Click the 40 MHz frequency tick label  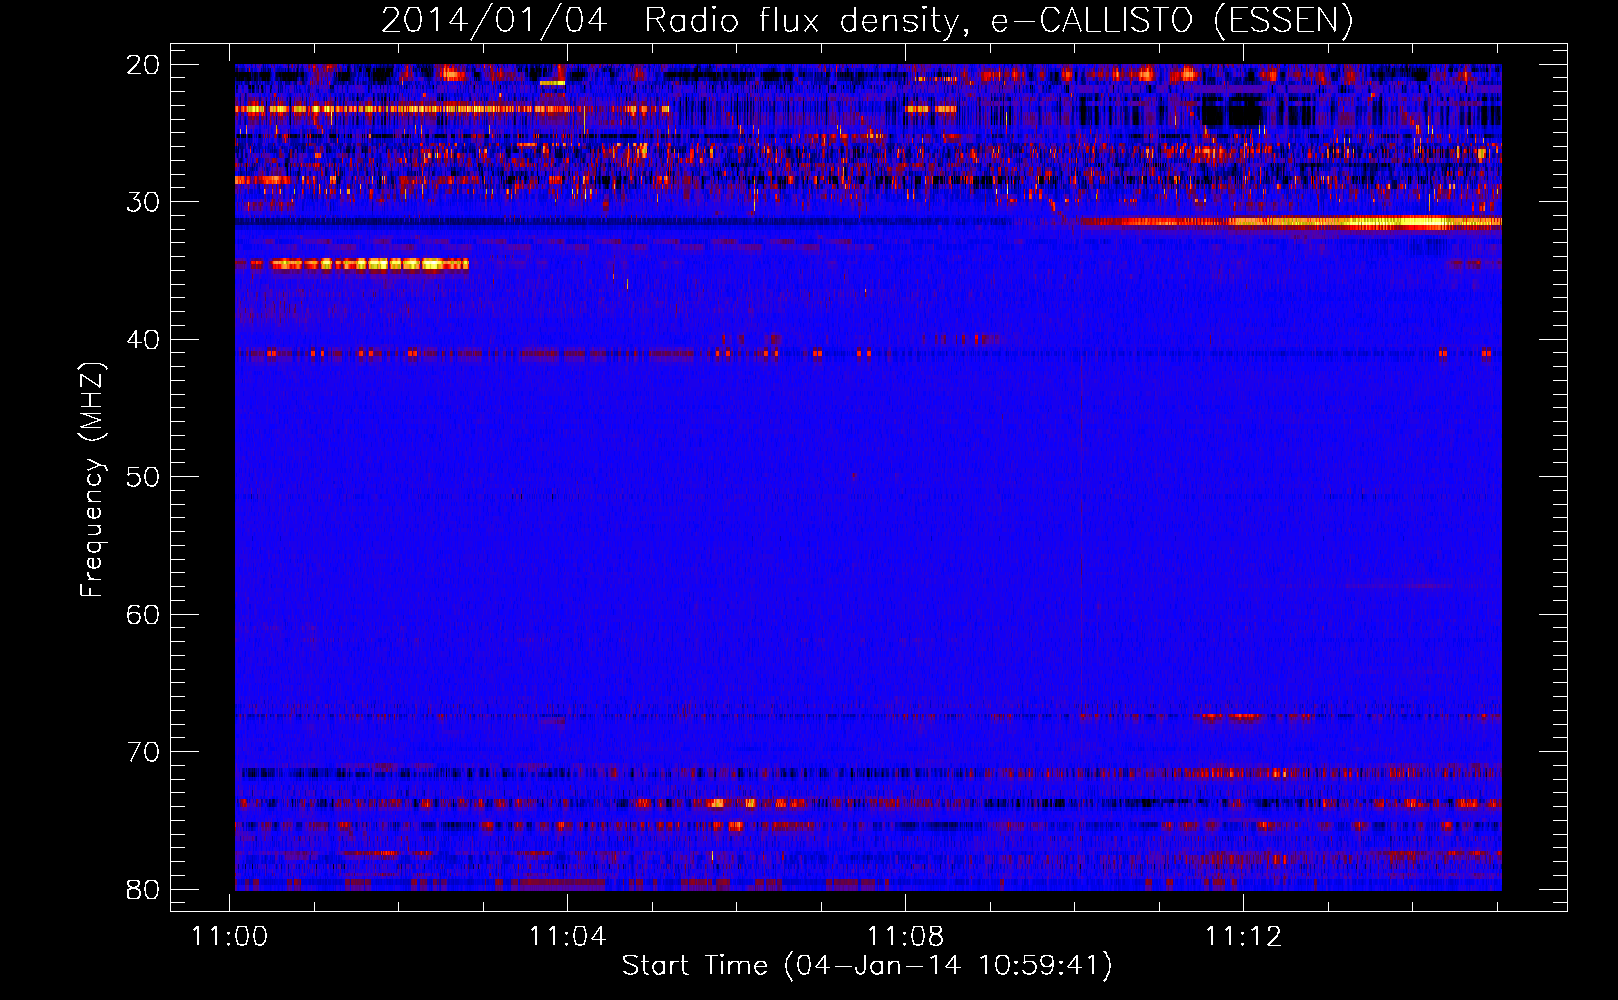tap(143, 340)
